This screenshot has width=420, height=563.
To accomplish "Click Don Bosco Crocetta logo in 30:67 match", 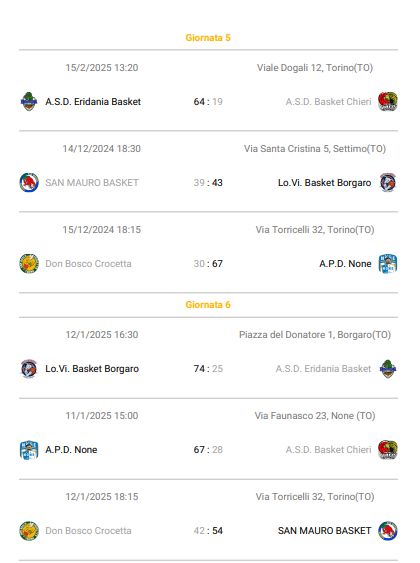I will 29,264.
